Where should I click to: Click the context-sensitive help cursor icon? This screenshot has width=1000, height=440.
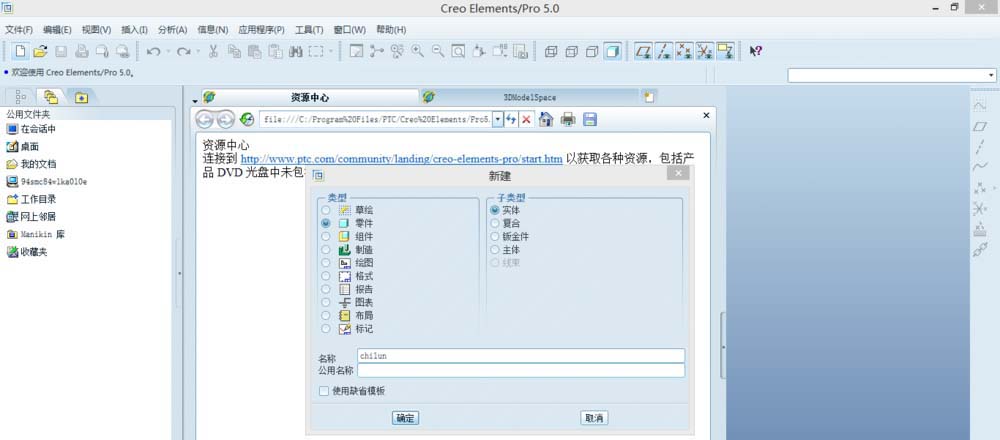[x=756, y=52]
